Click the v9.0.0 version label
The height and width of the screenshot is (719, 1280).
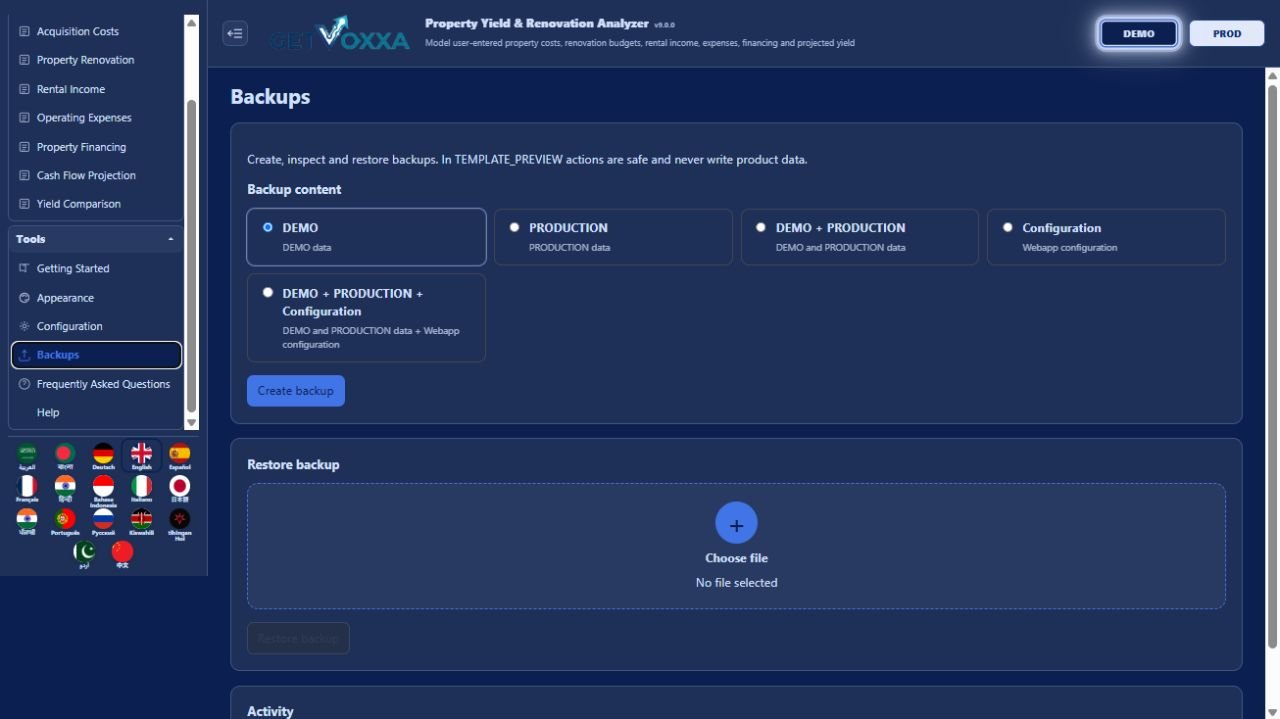pyautogui.click(x=665, y=24)
